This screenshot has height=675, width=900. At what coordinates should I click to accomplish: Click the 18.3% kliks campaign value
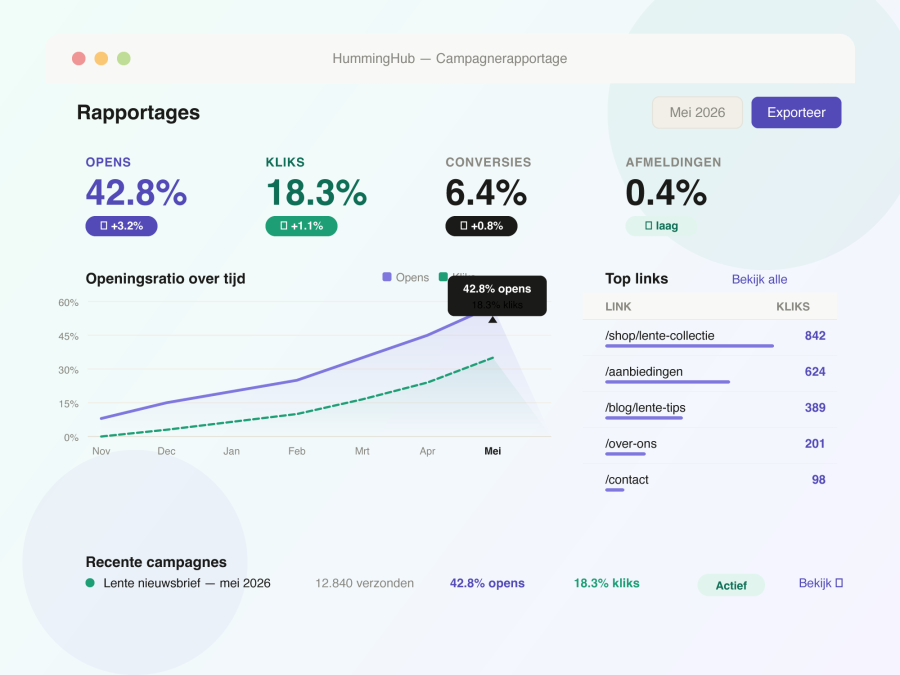tap(607, 583)
